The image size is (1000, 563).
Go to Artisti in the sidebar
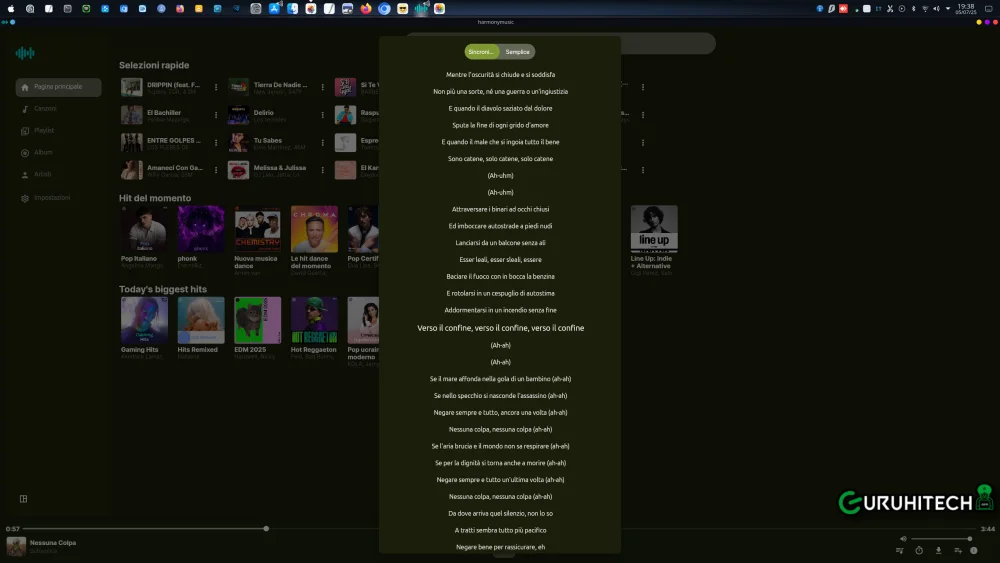coord(43,175)
